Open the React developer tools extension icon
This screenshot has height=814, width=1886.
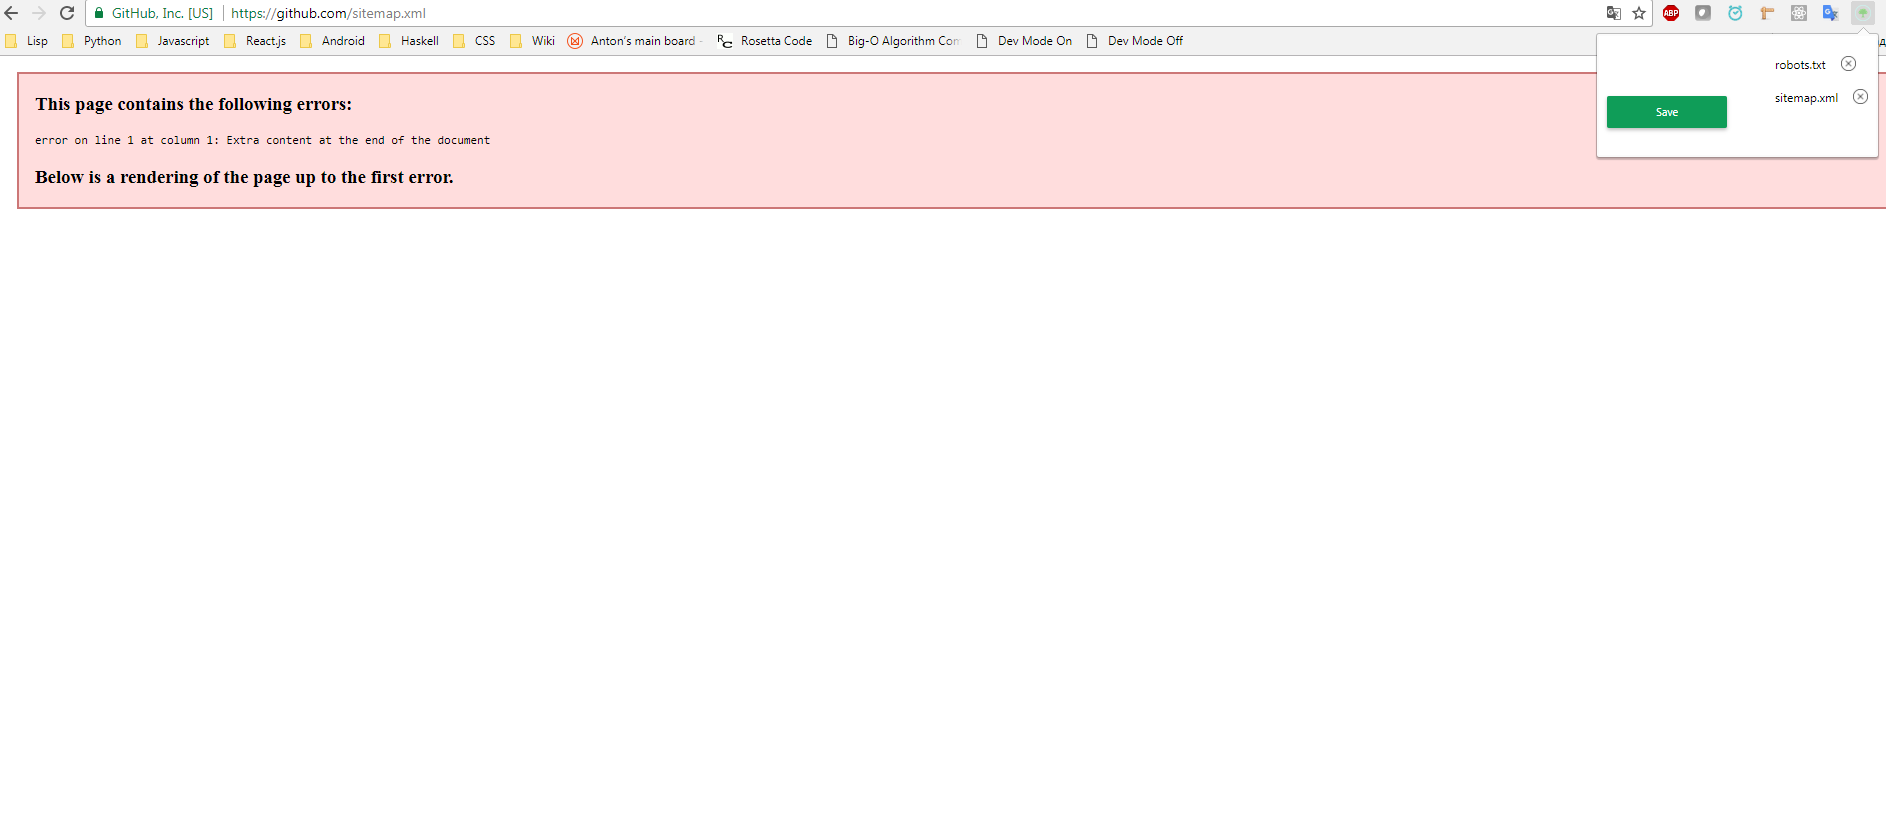coord(1799,13)
